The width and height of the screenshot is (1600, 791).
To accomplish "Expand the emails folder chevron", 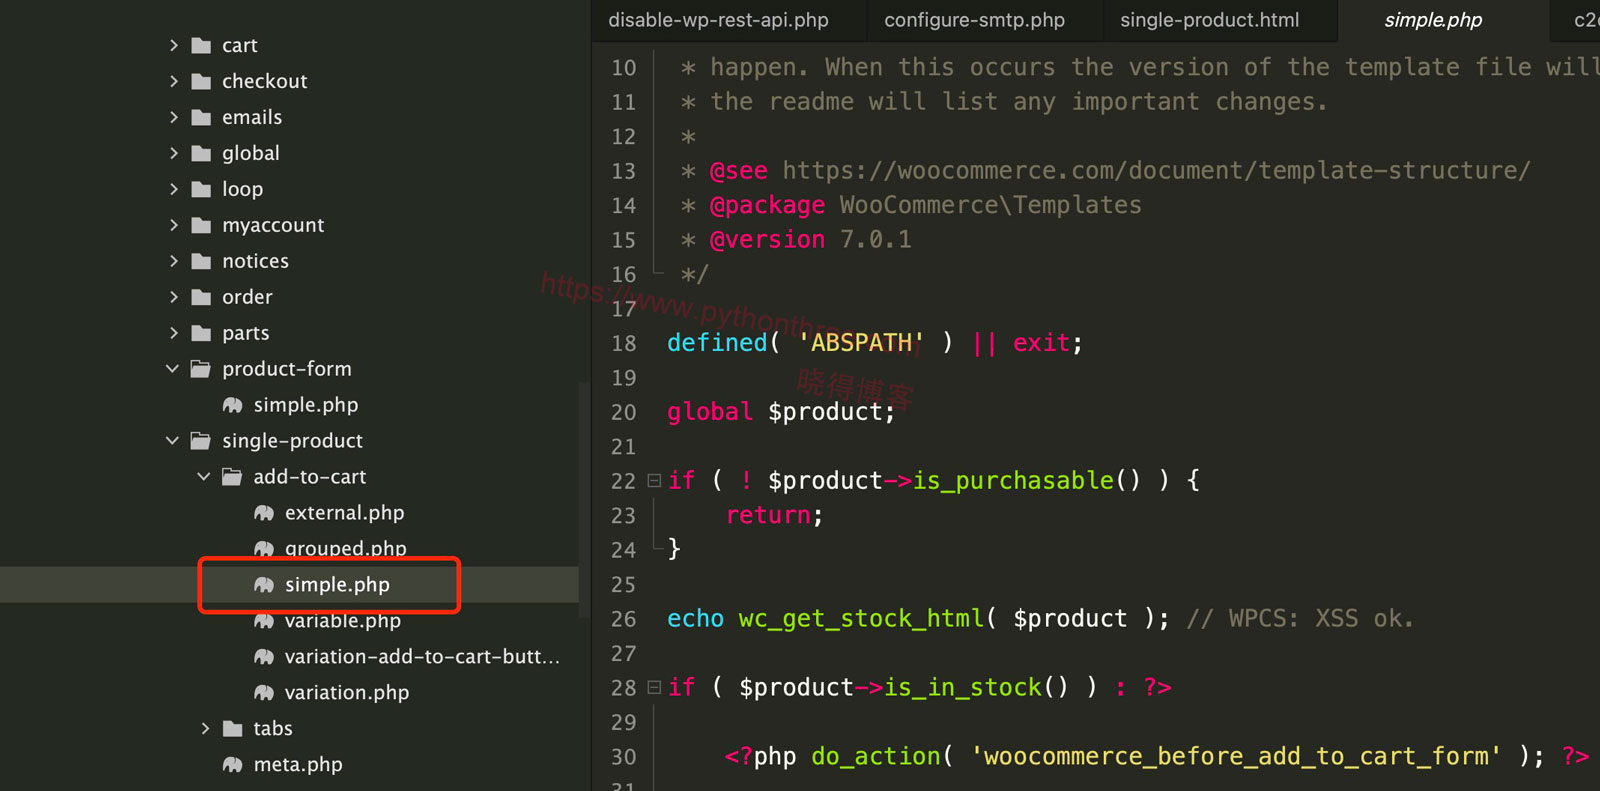I will [x=173, y=117].
